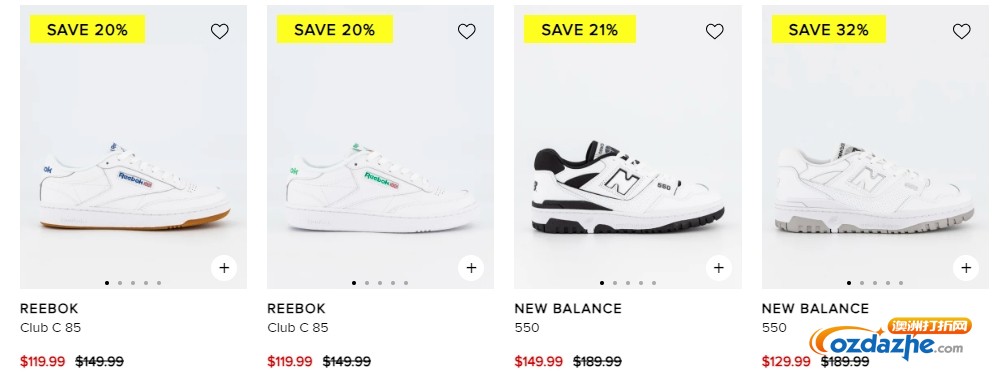Click the SAVE 21% badge
The width and height of the screenshot is (994, 373).
(x=579, y=29)
